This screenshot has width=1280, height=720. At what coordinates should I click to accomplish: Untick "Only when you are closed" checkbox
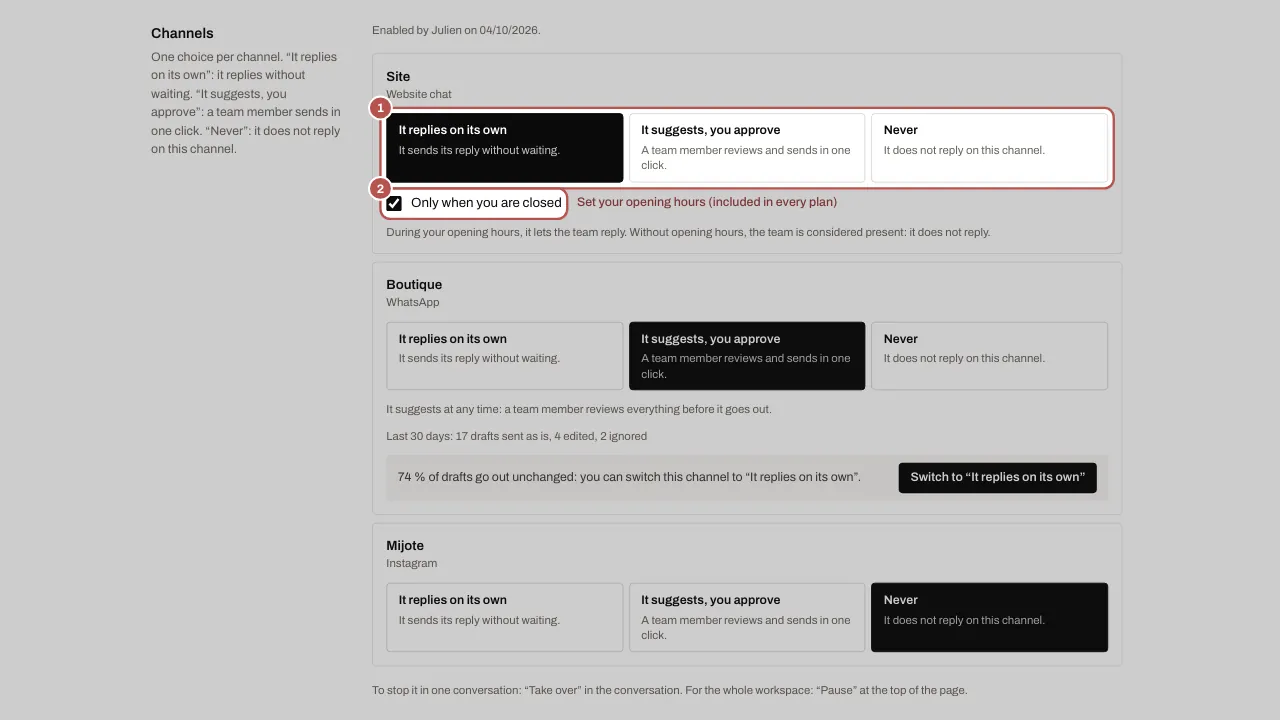click(x=394, y=203)
